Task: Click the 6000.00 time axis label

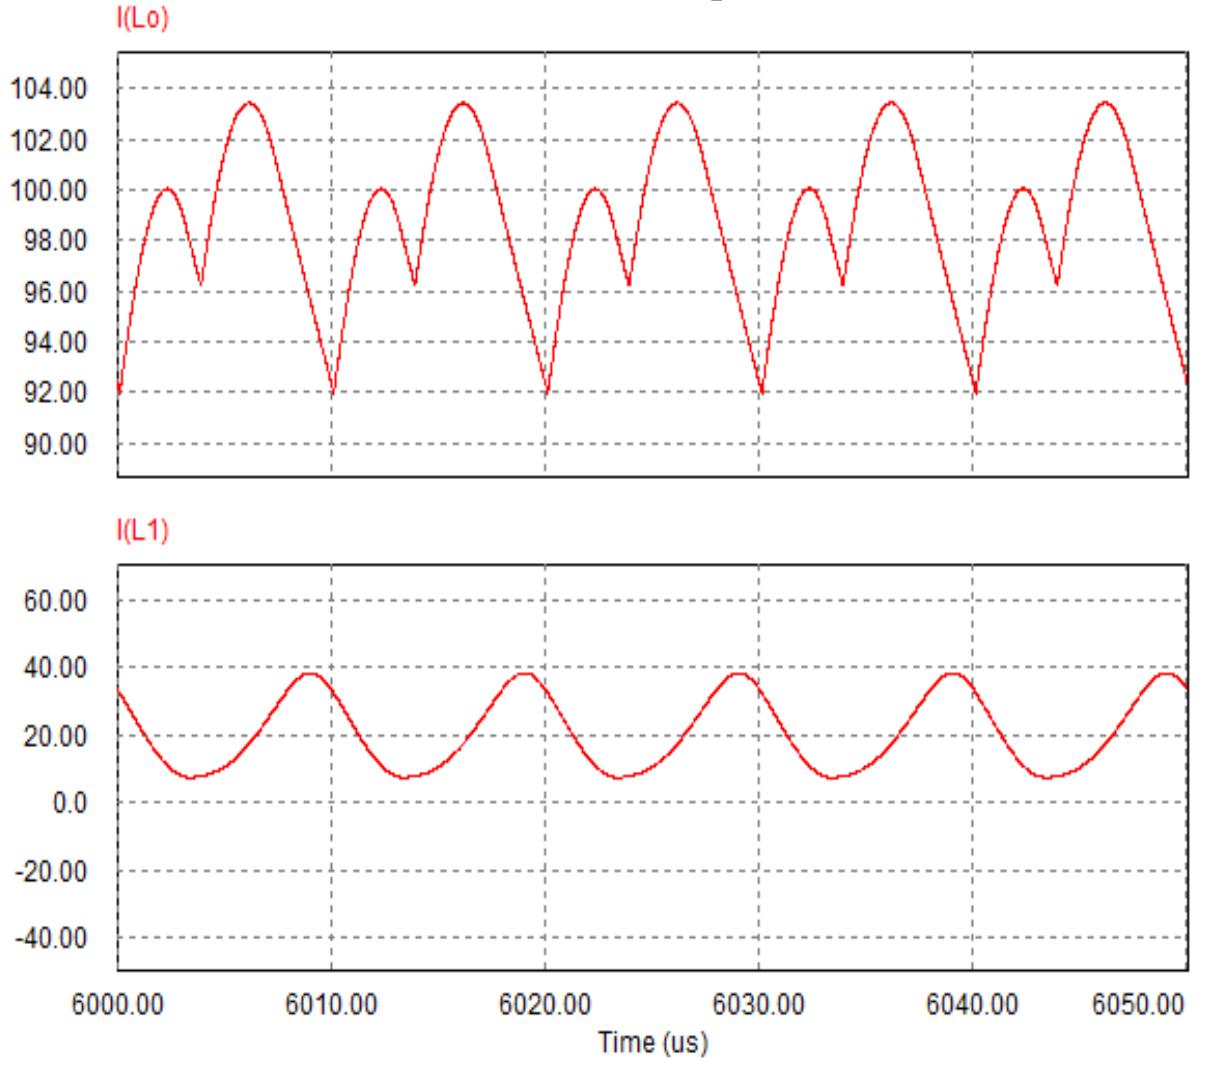Action: pyautogui.click(x=119, y=1004)
